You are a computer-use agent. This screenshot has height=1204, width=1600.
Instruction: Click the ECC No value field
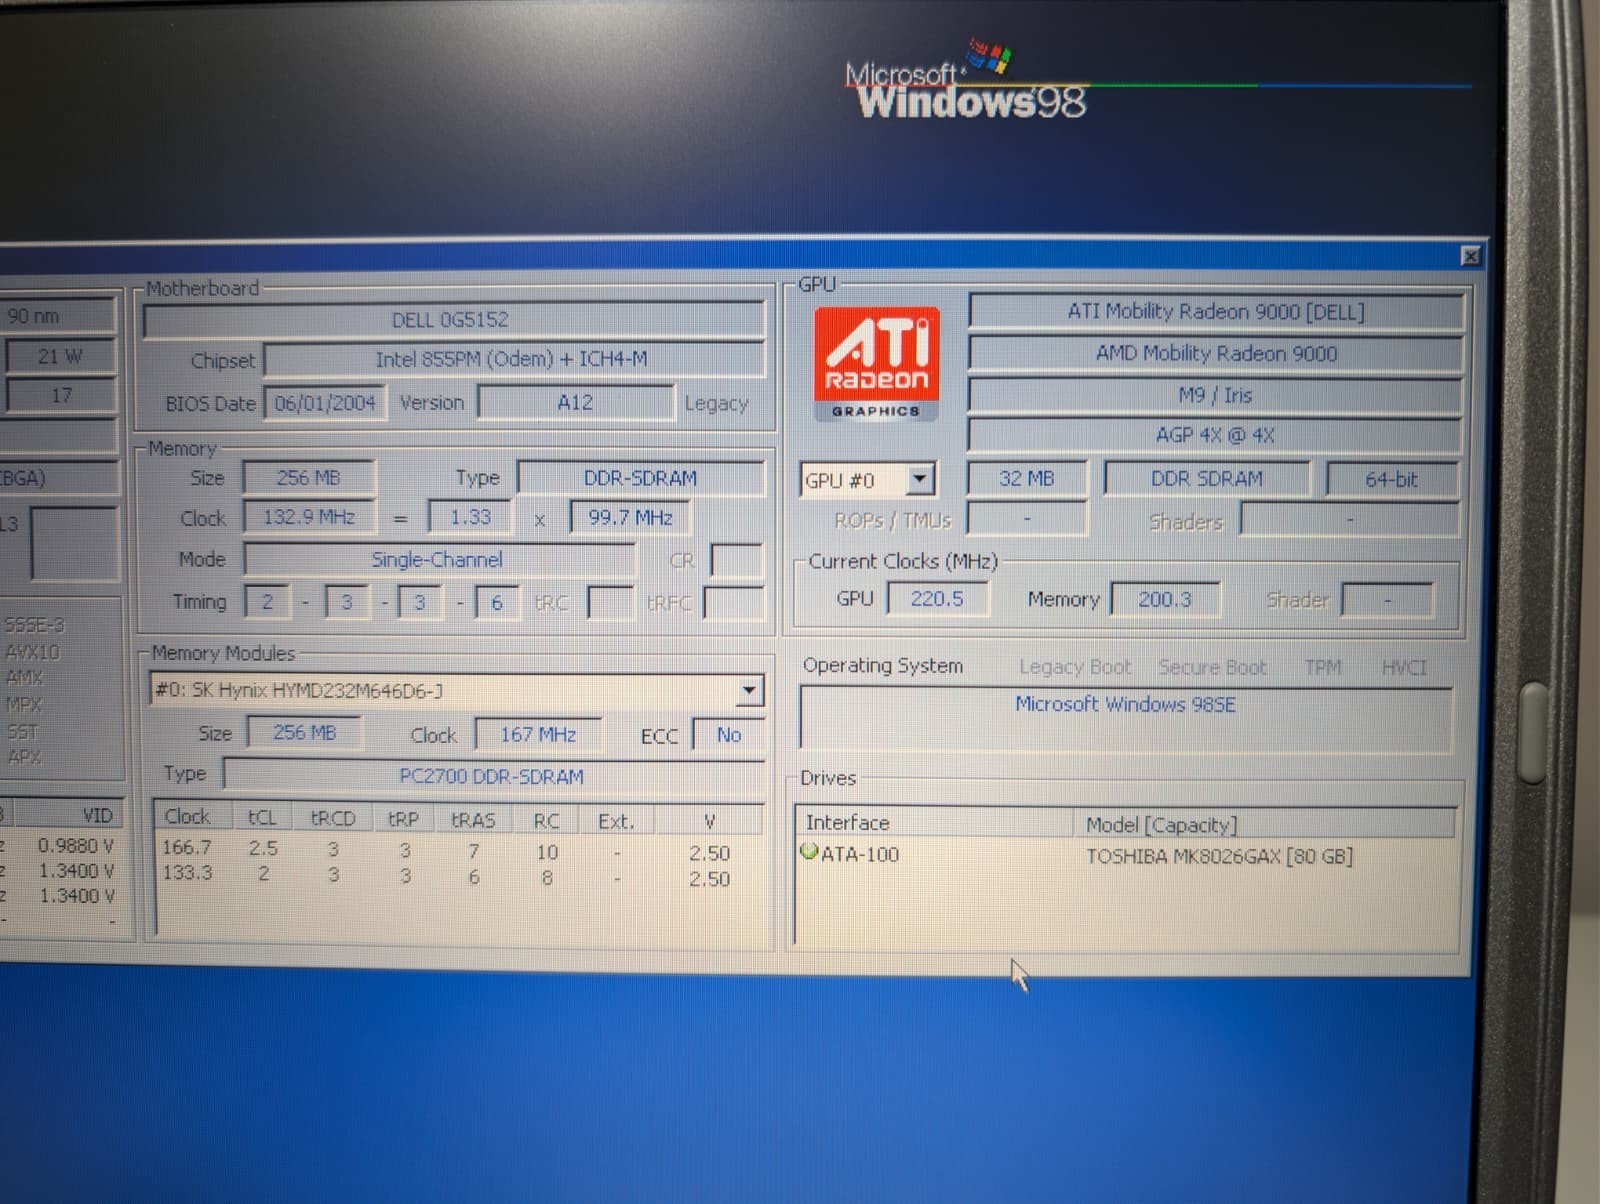728,735
